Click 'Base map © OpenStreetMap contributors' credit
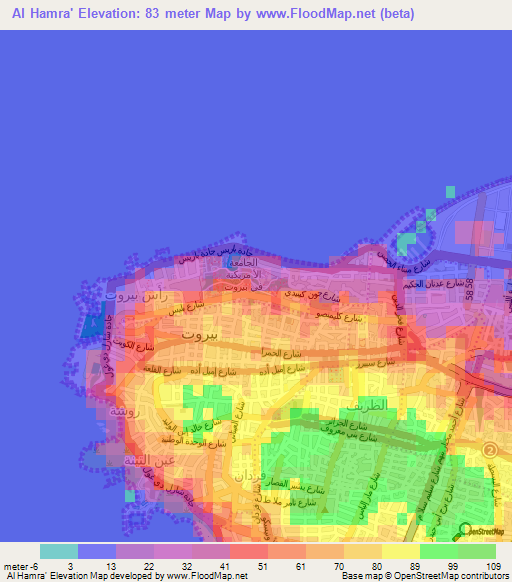 pyautogui.click(x=425, y=576)
